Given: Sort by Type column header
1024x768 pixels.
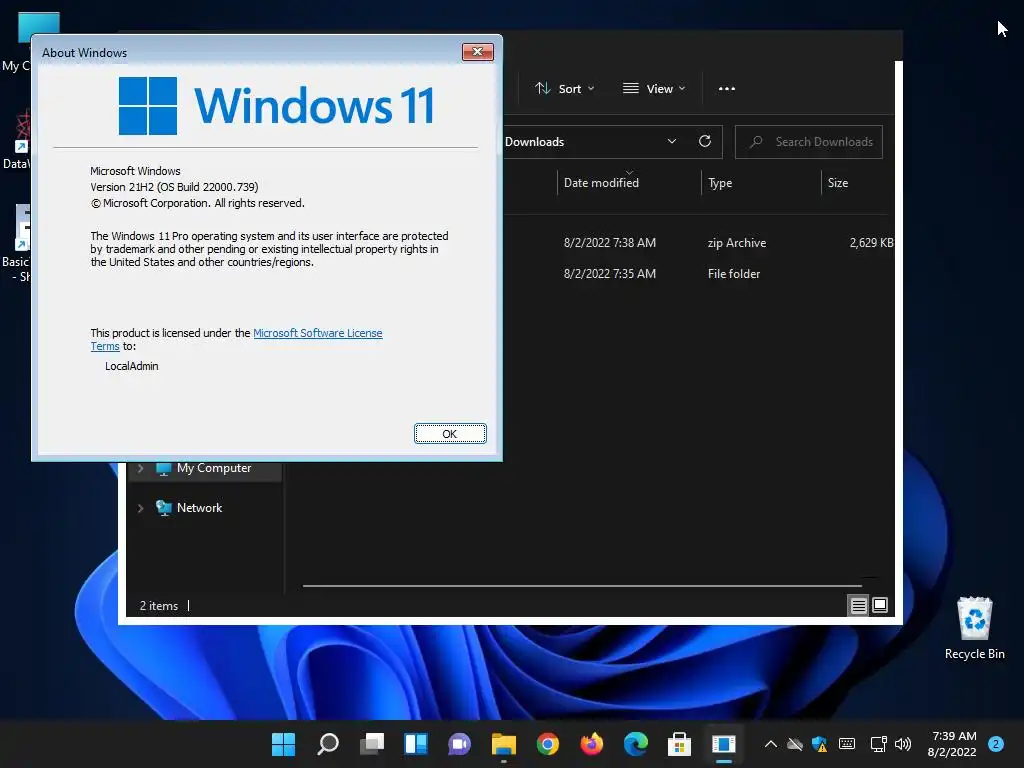Looking at the screenshot, I should [720, 183].
